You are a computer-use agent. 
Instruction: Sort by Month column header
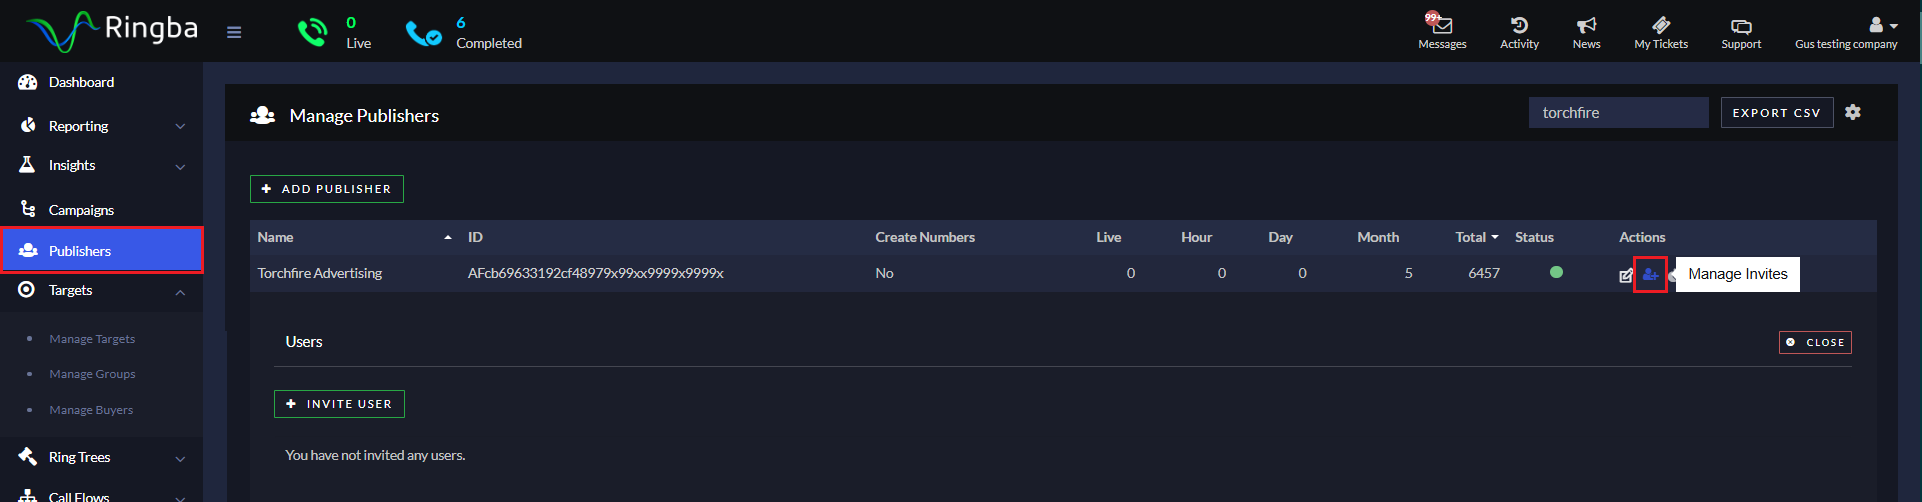click(1378, 237)
